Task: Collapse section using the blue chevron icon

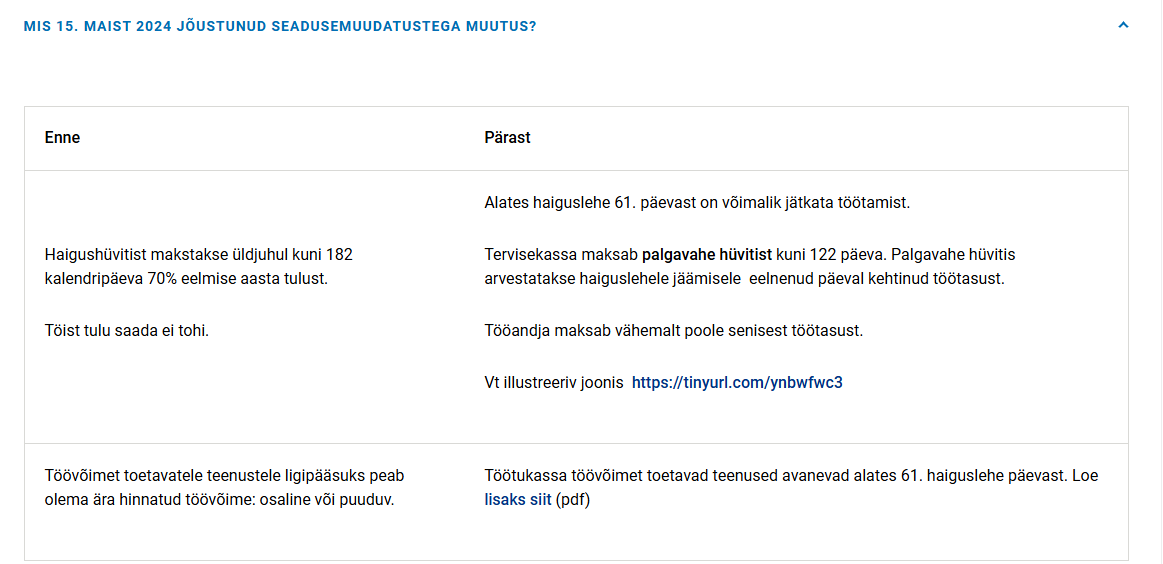Action: (1123, 24)
